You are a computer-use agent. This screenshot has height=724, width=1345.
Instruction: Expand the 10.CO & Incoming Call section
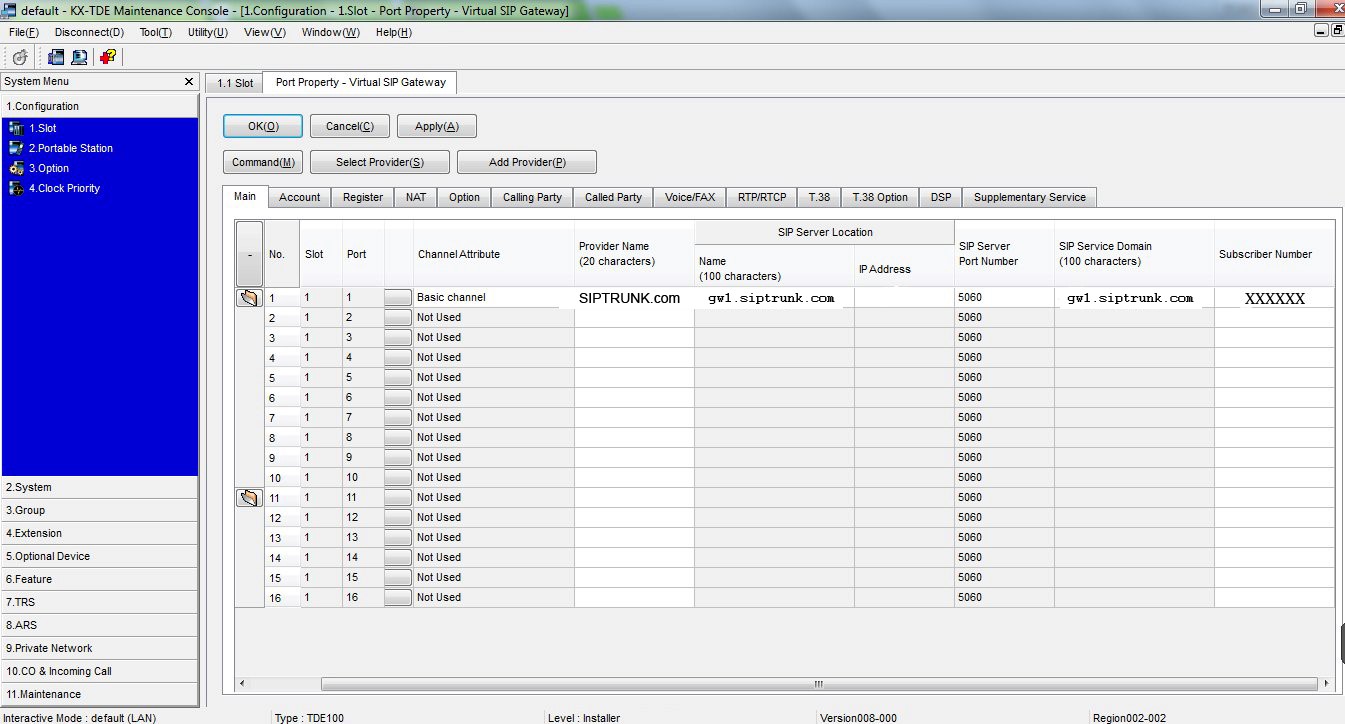100,672
